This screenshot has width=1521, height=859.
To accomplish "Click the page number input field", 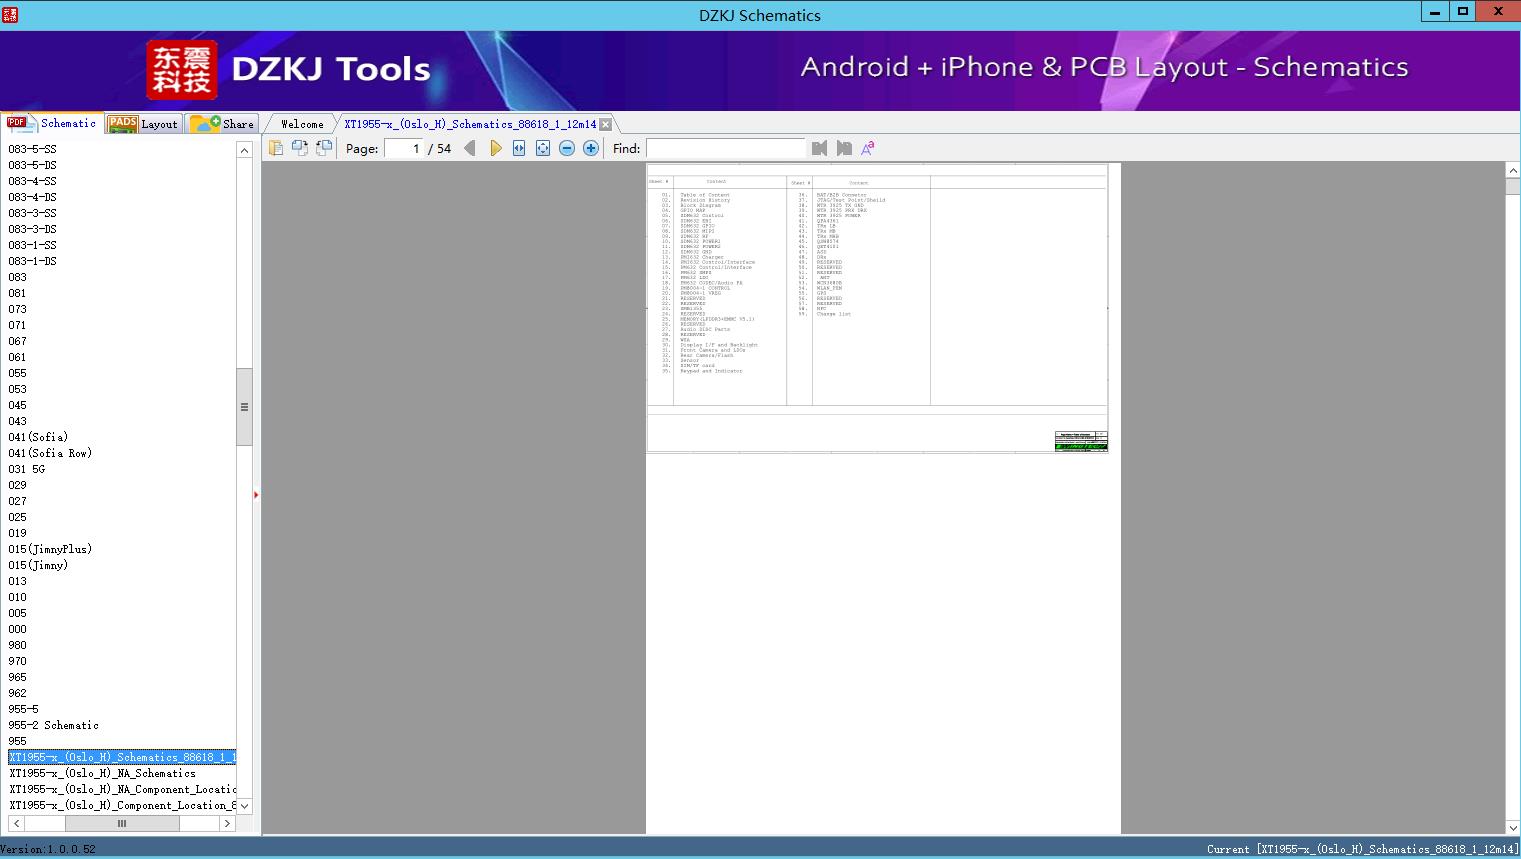I will [403, 148].
